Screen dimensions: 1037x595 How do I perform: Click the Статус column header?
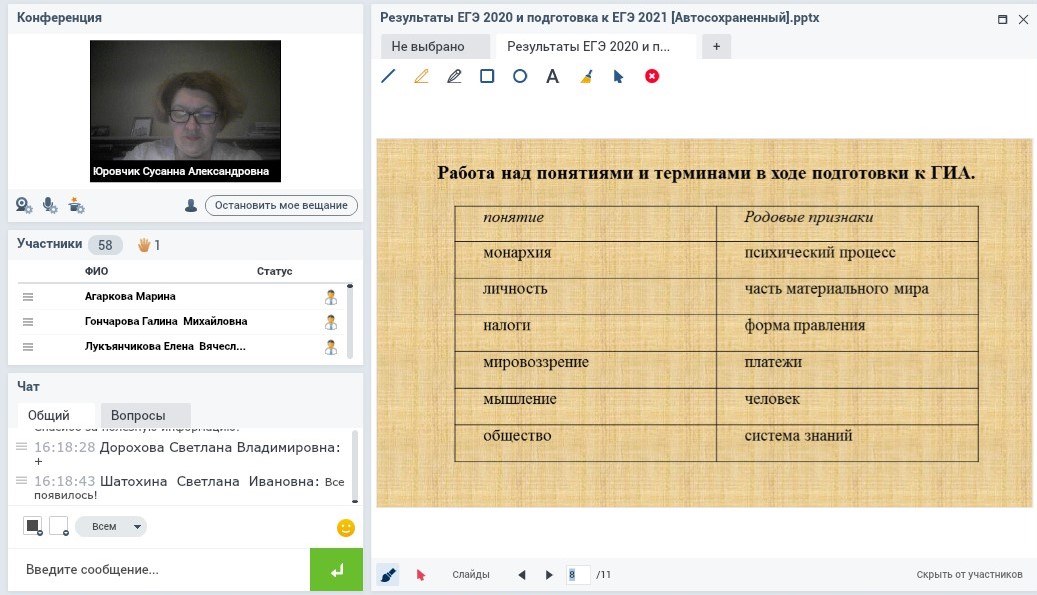(274, 271)
